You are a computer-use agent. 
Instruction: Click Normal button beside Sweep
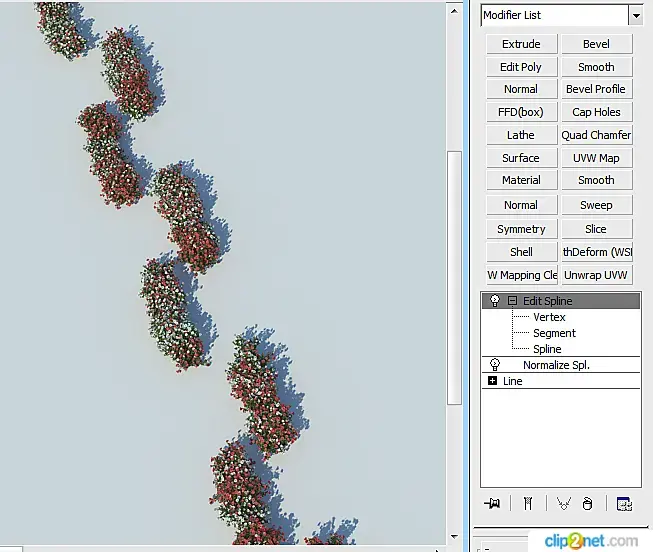(521, 205)
